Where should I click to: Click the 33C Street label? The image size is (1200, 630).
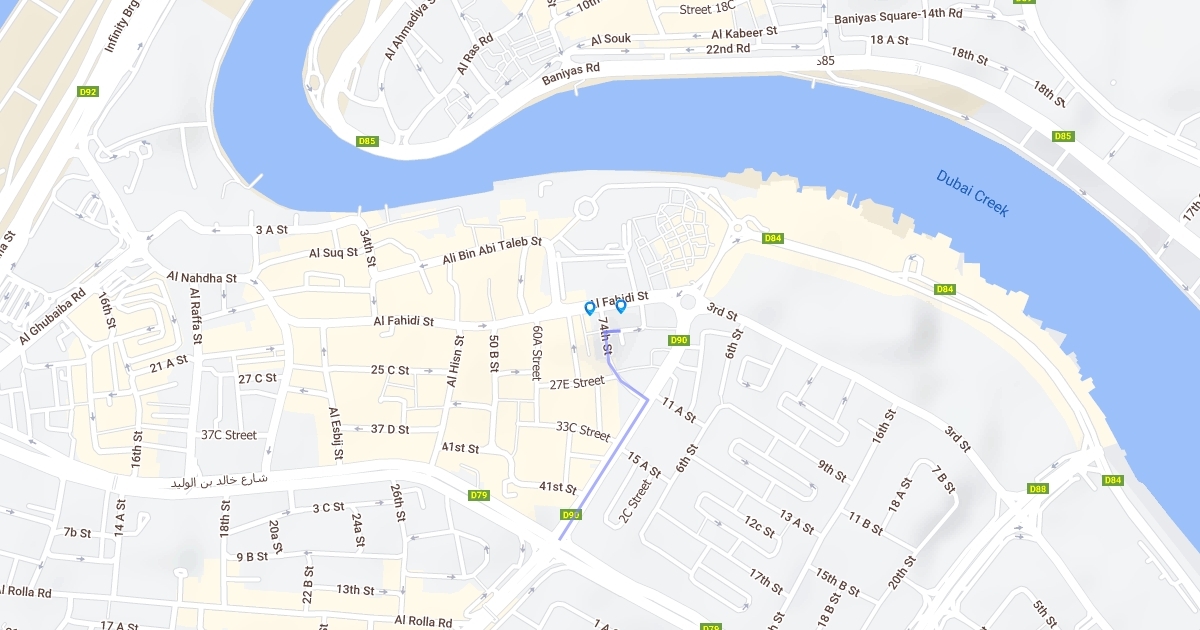tap(583, 432)
